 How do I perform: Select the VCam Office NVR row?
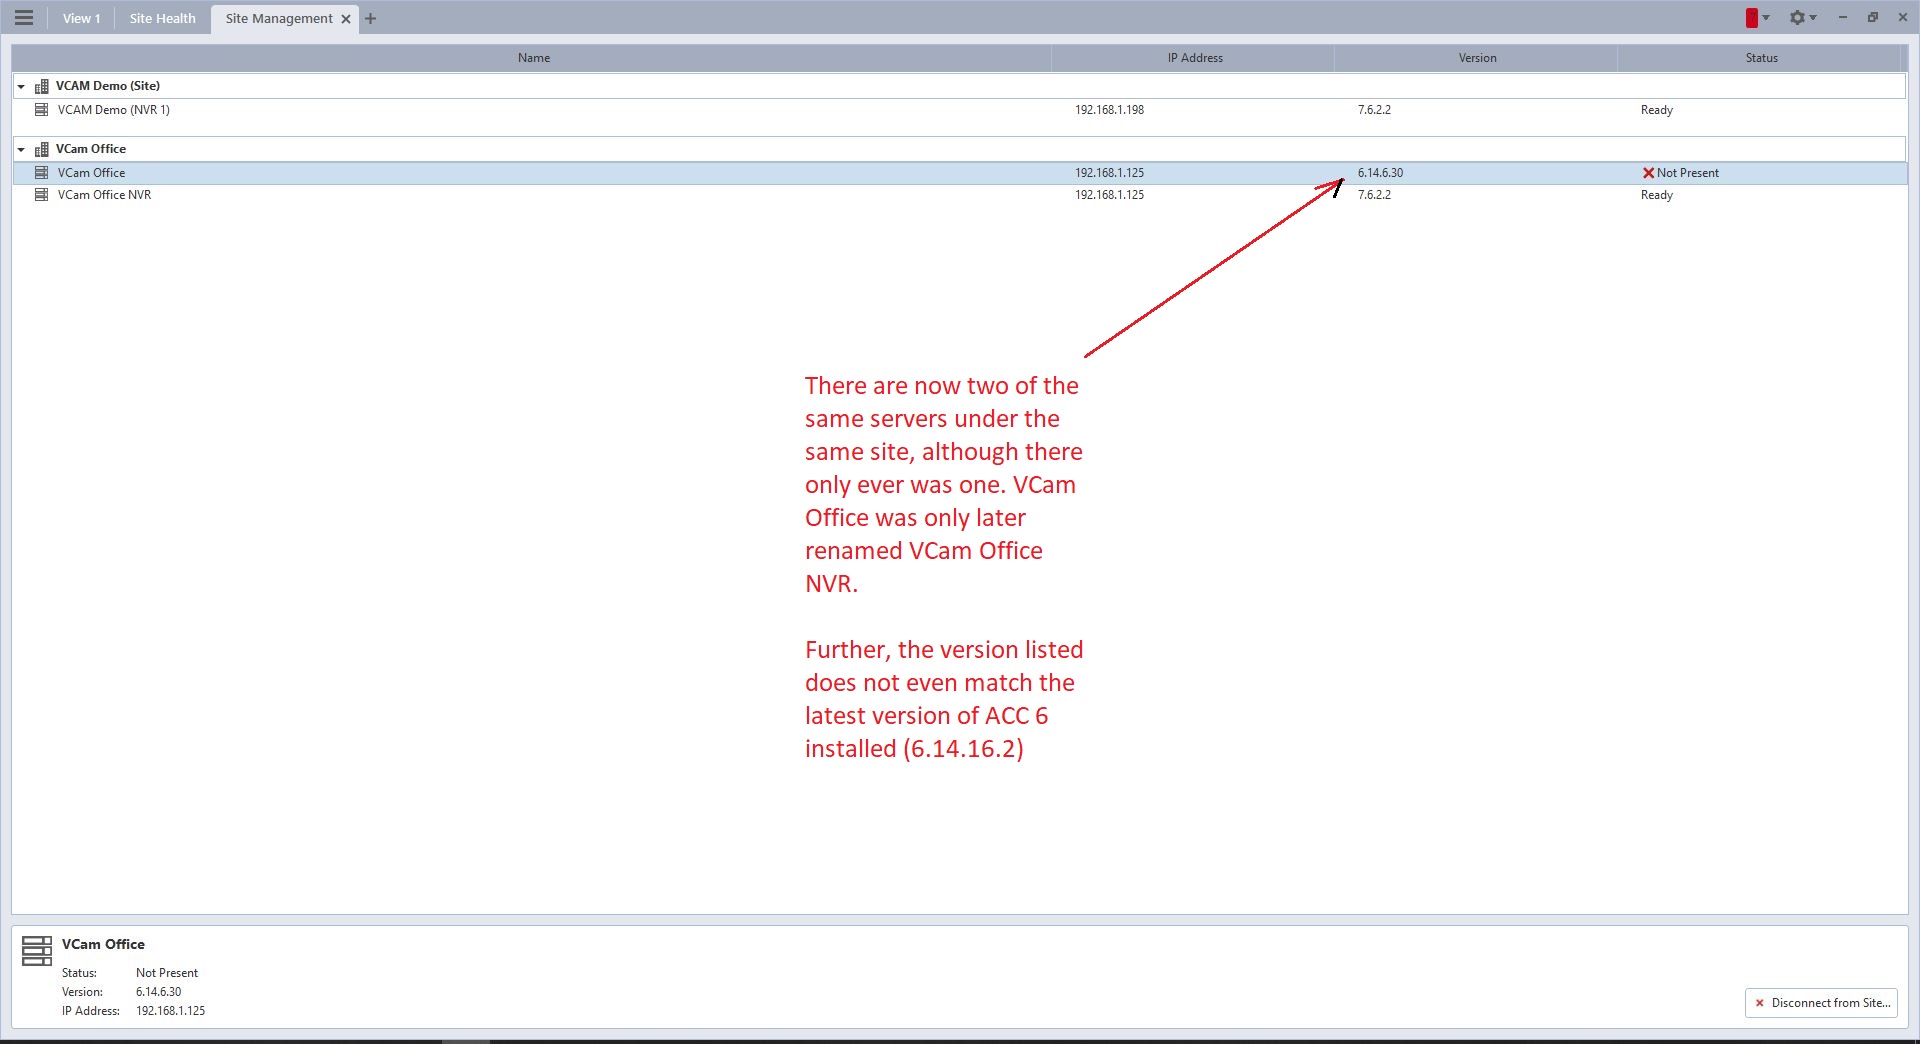[x=960, y=195]
